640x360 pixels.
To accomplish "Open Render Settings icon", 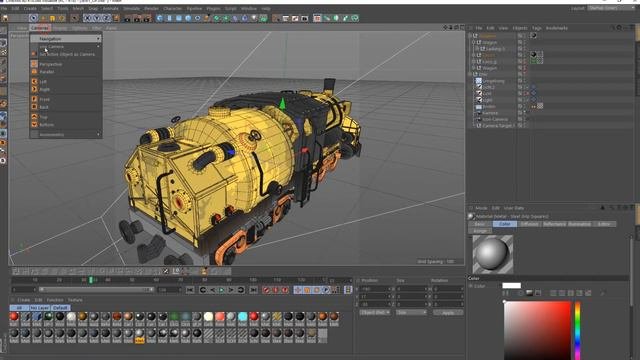I will click(147, 18).
